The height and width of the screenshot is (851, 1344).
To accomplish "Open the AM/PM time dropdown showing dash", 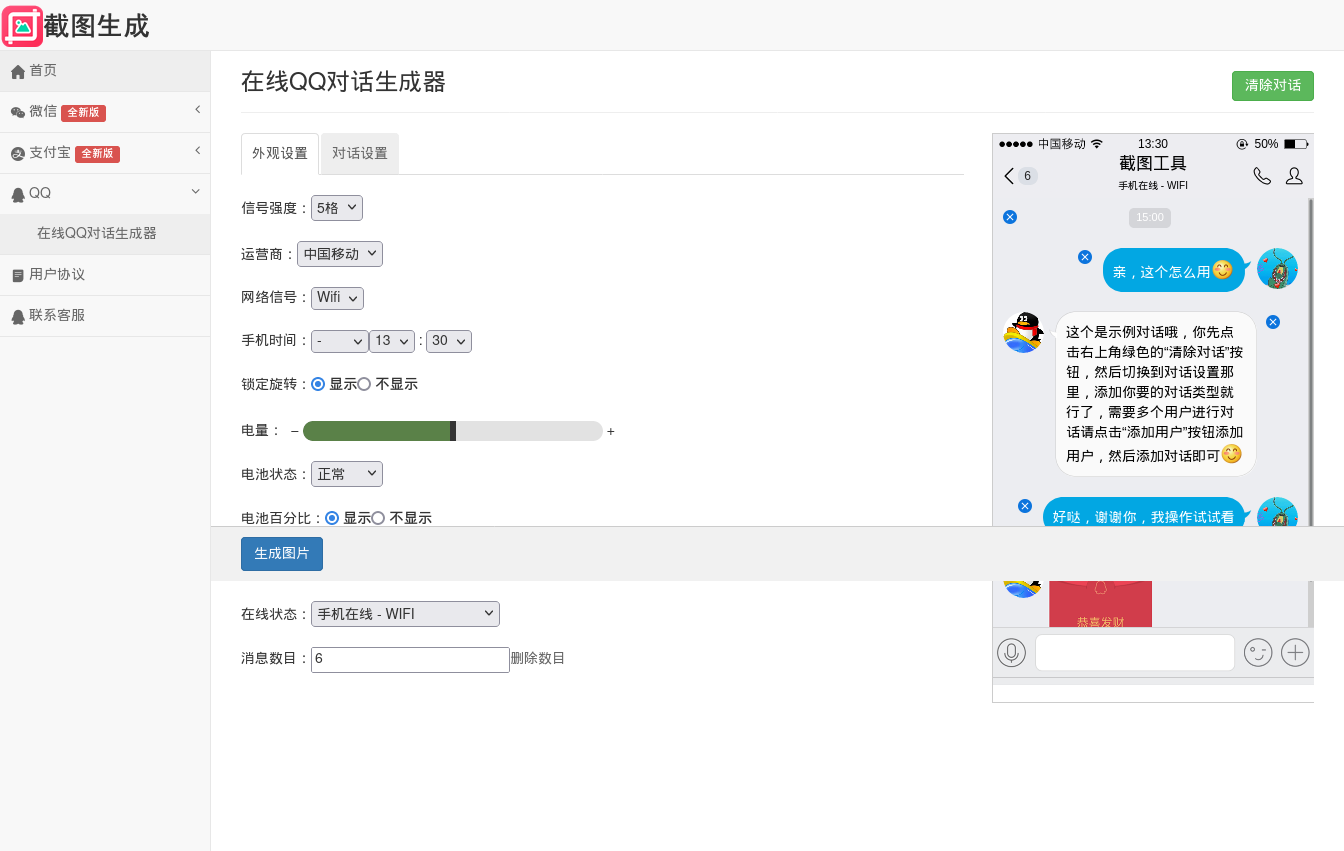I will tap(340, 341).
